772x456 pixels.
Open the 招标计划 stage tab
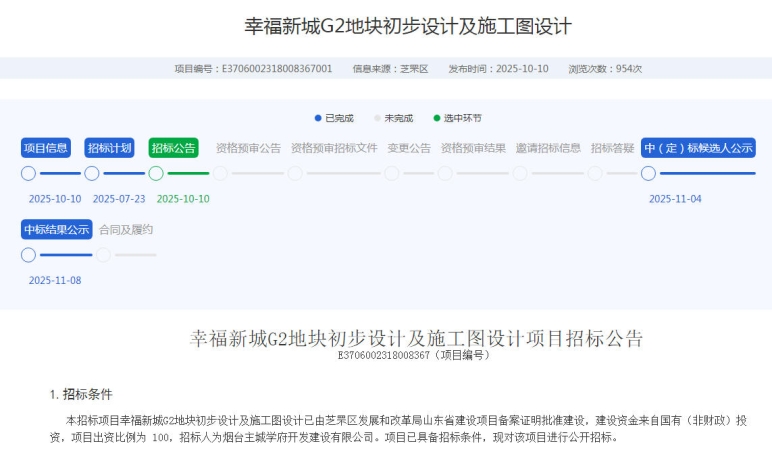click(x=110, y=148)
